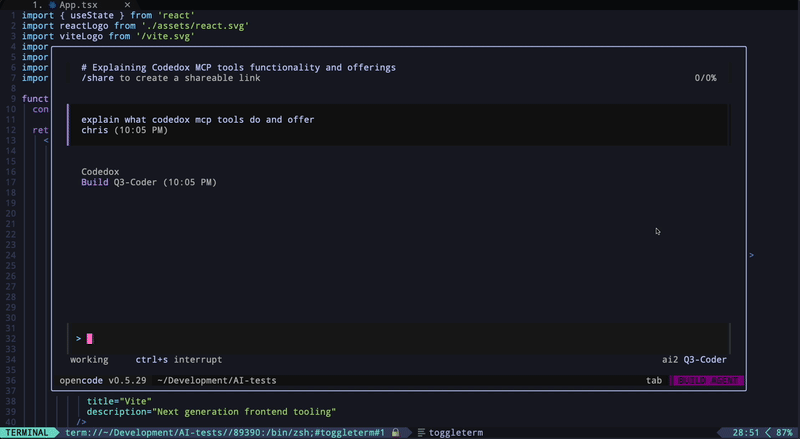Viewport: 800px width, 439px height.
Task: Click 'opencode v0.5.29' version label
Action: point(103,380)
